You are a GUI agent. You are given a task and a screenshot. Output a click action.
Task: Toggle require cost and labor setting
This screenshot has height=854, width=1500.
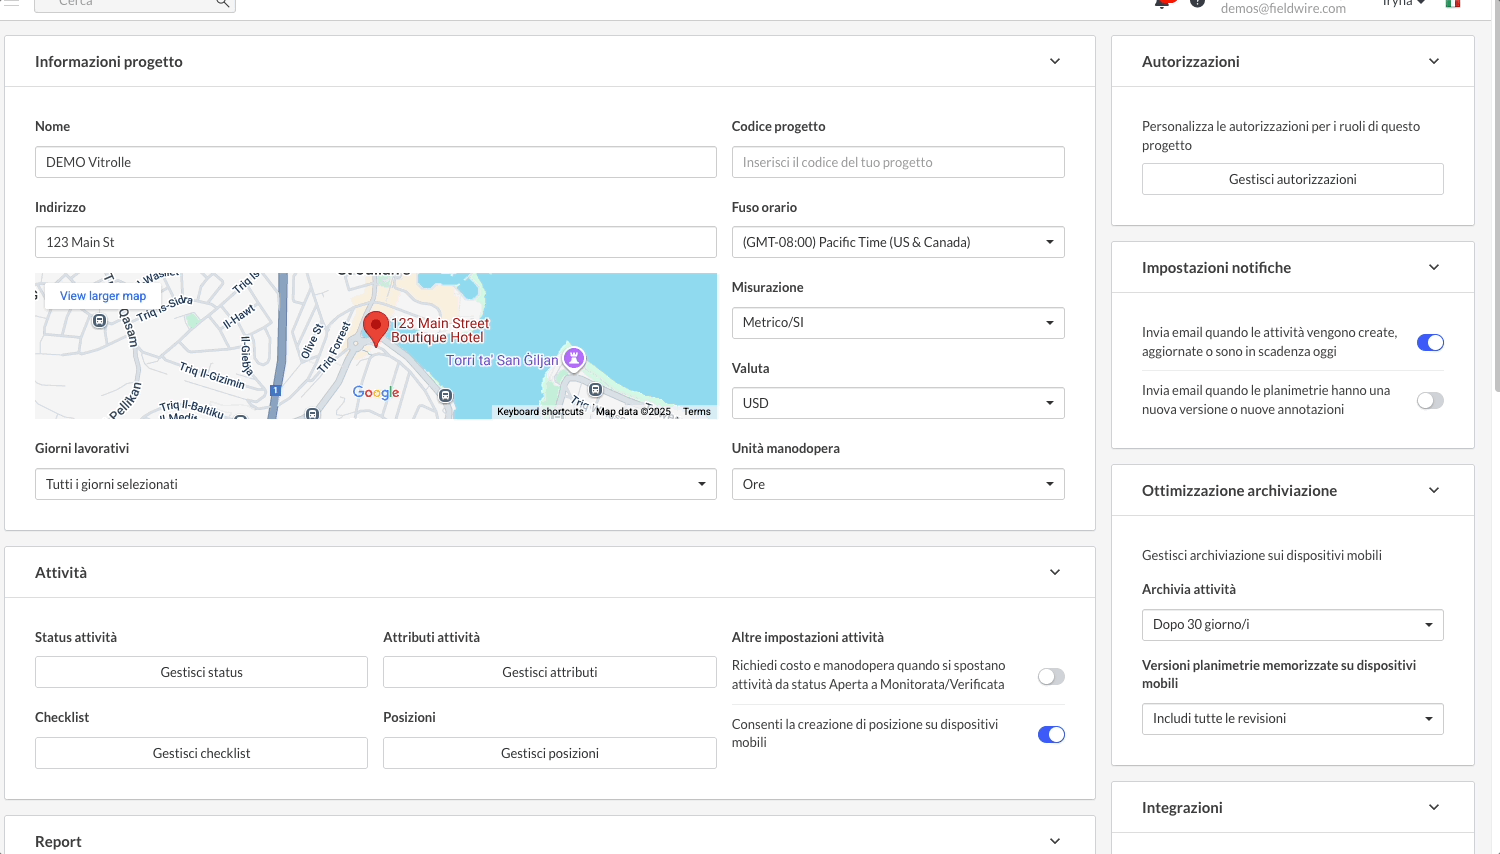pyautogui.click(x=1051, y=677)
